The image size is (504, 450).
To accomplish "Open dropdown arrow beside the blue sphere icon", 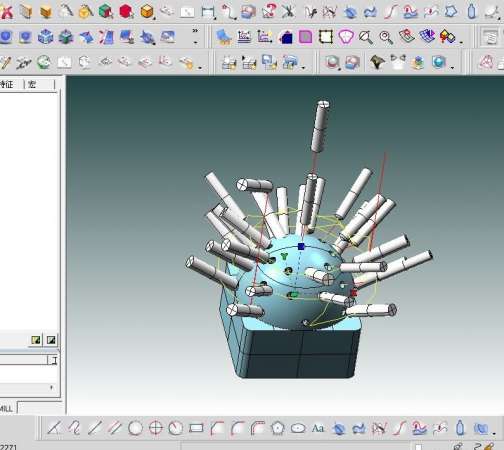I will click(x=452, y=68).
